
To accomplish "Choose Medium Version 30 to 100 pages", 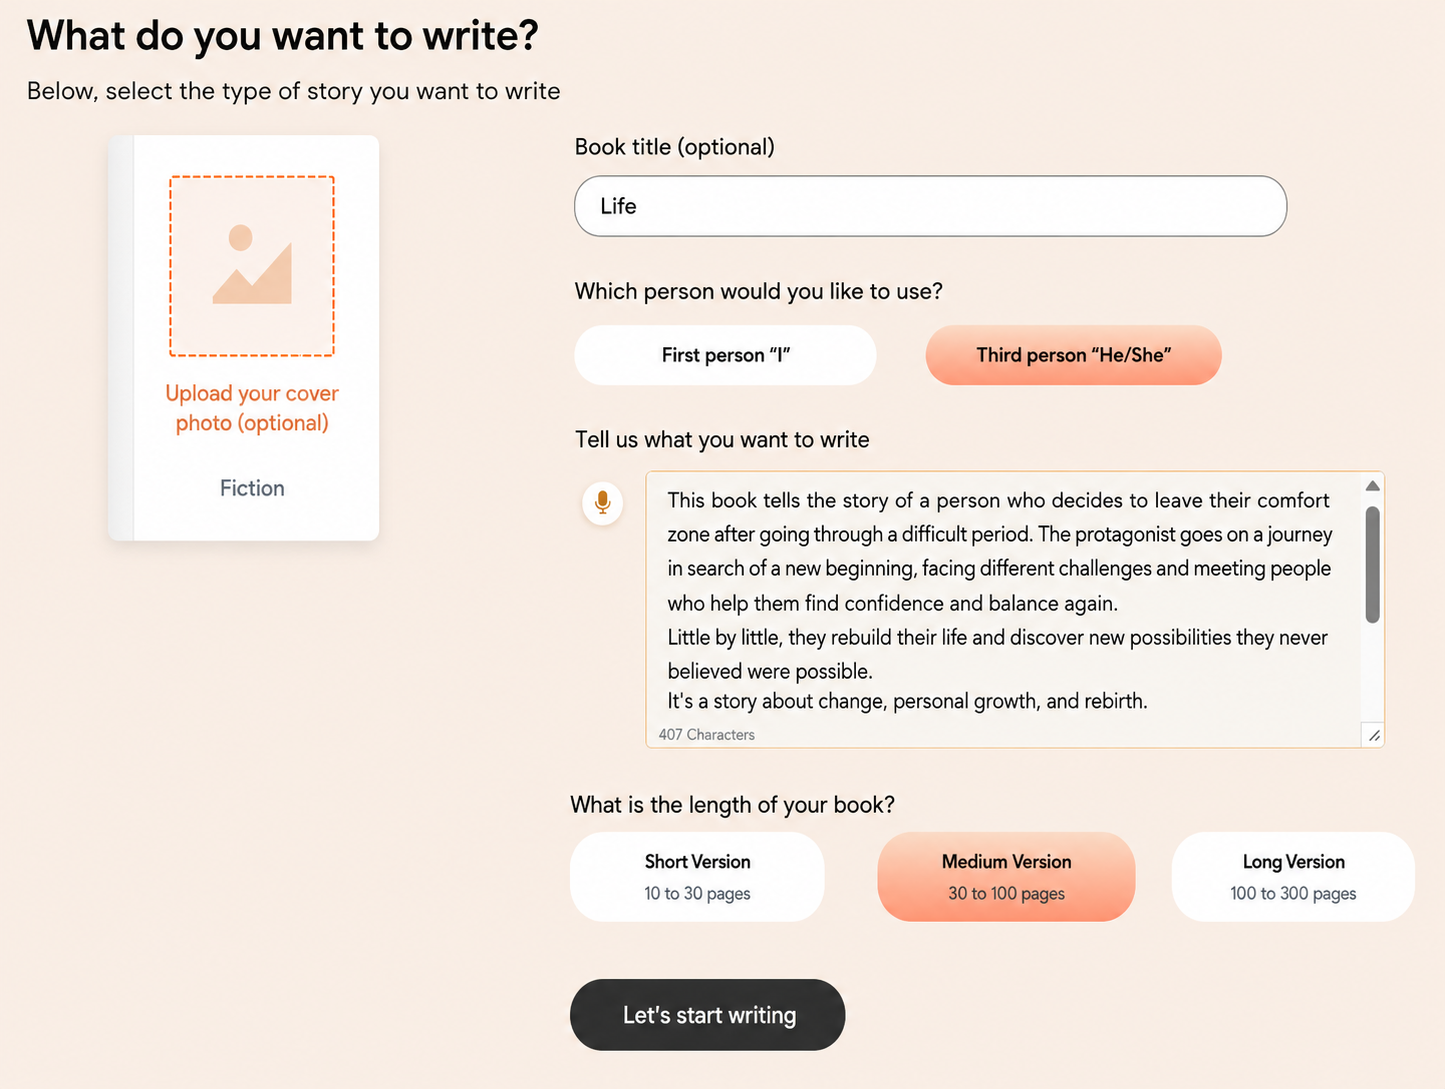I will (x=1006, y=877).
